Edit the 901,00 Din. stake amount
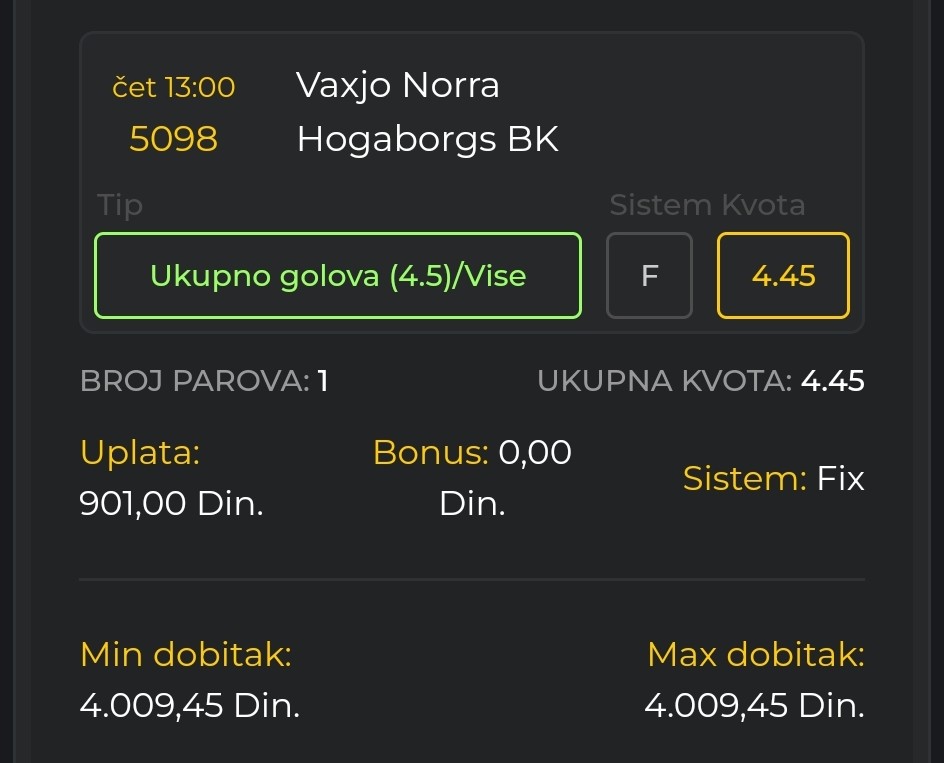 click(171, 504)
